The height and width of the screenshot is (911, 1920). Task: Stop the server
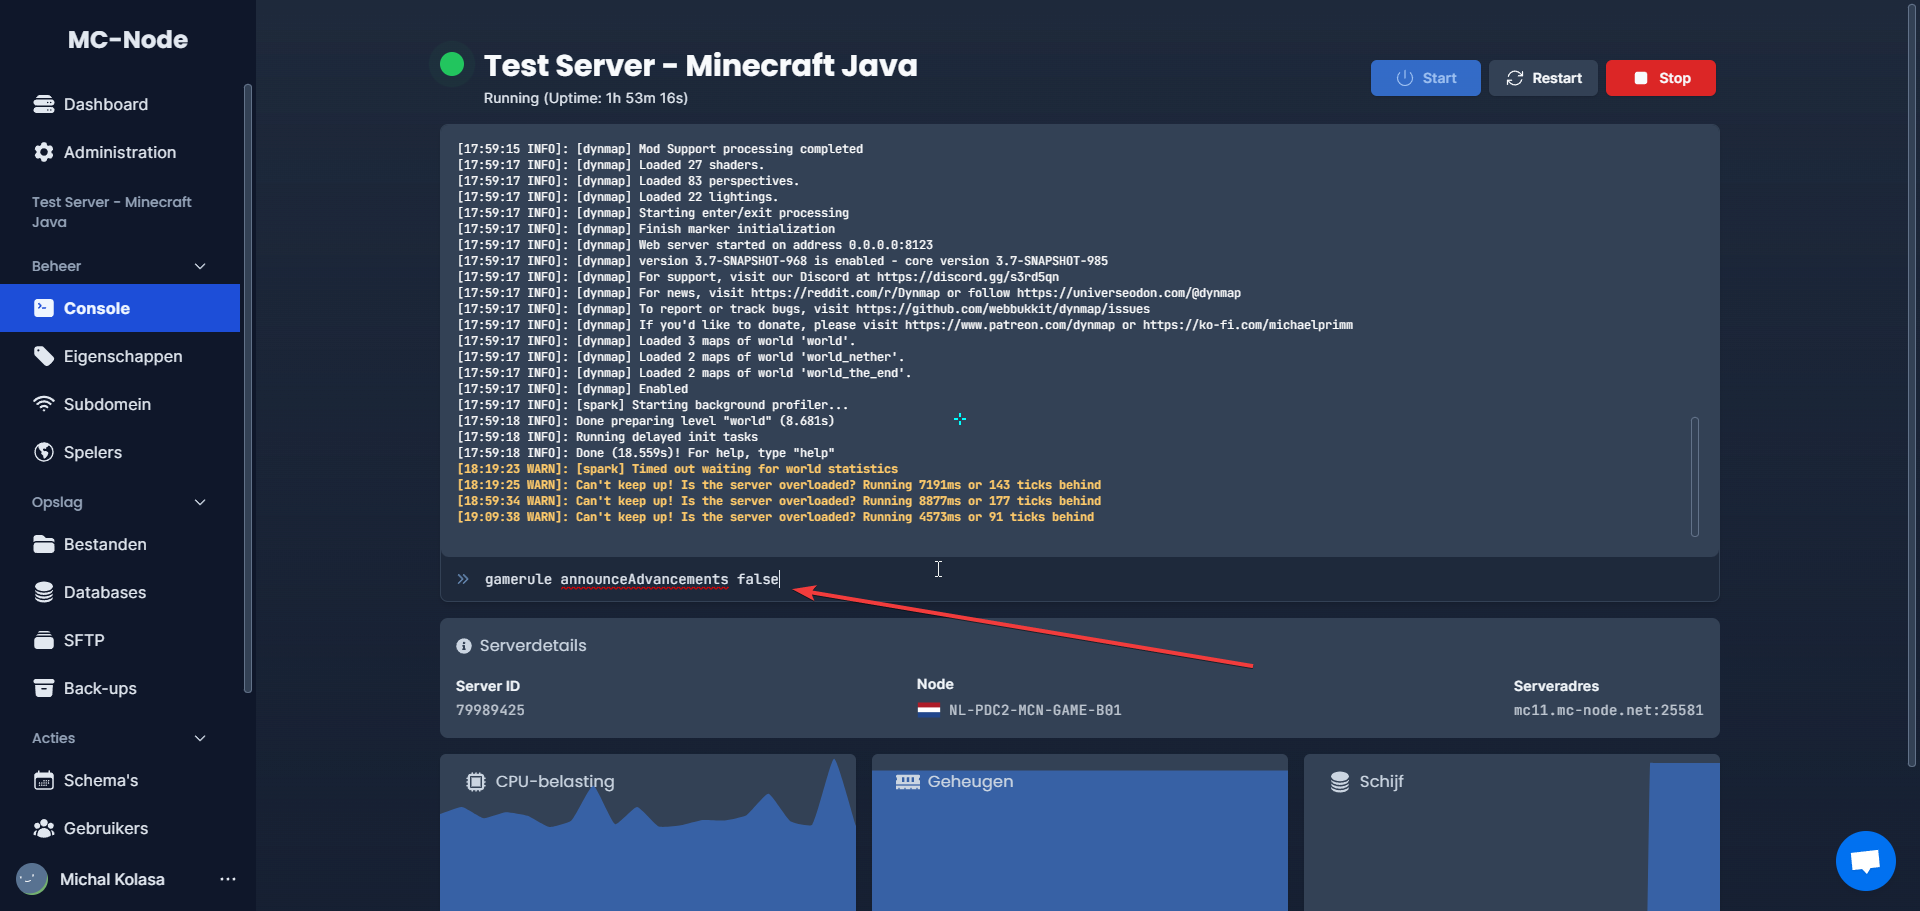(1661, 78)
